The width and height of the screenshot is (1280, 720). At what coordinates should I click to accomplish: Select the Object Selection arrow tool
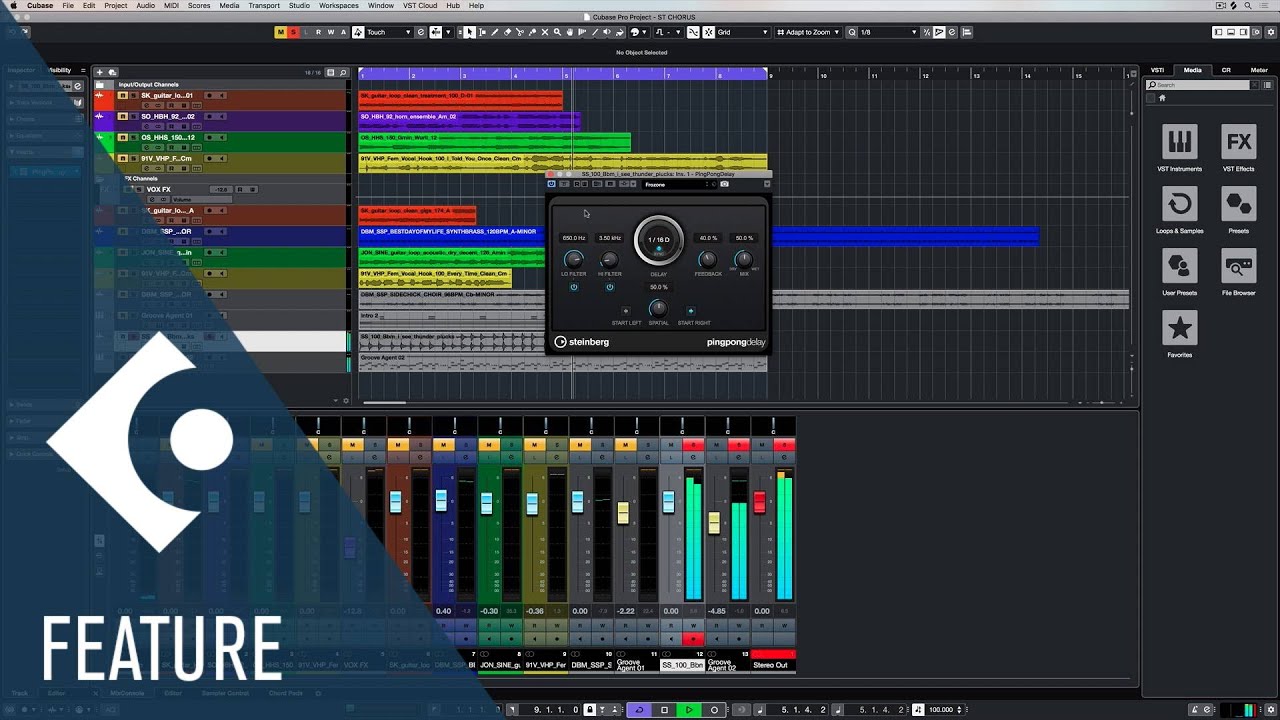[x=470, y=32]
